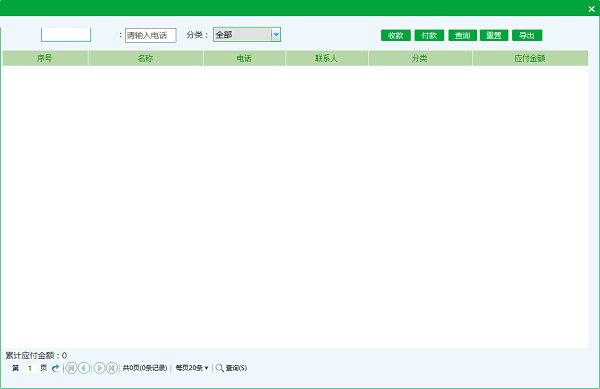This screenshot has width=600, height=389.
Task: Click the 共0页(0条记录) text
Action: click(x=145, y=368)
